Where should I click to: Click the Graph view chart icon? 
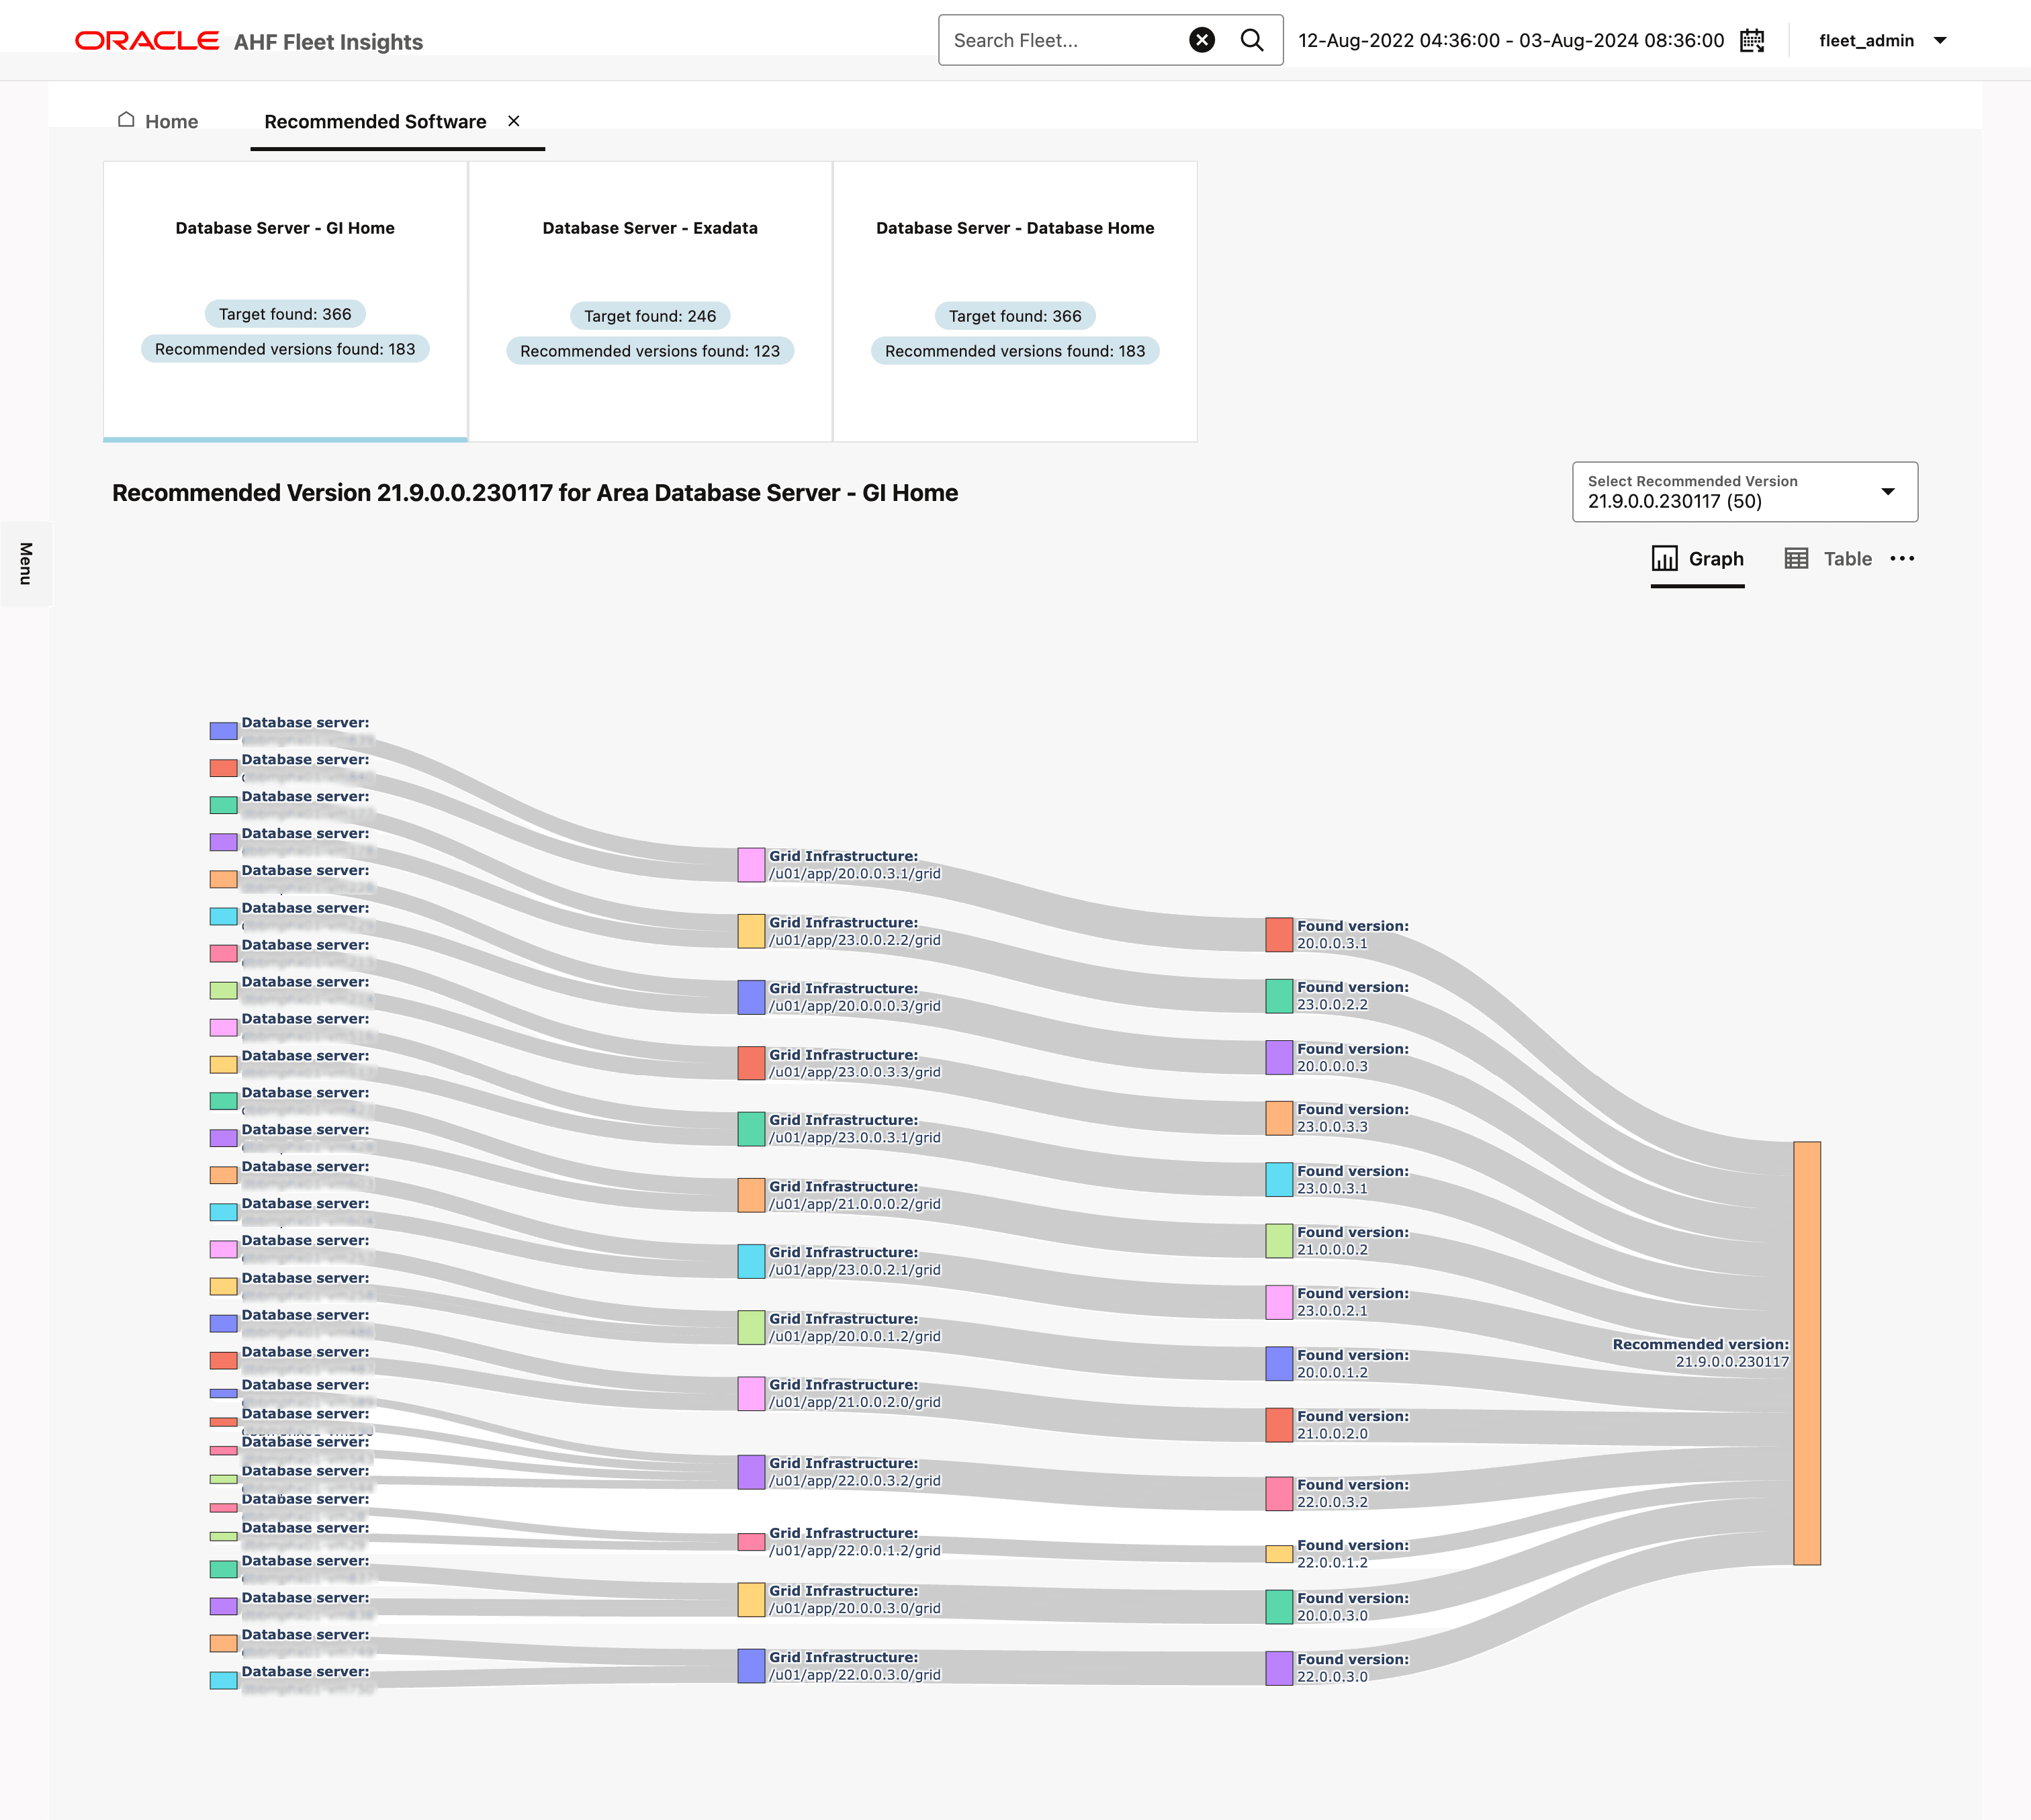[x=1664, y=558]
